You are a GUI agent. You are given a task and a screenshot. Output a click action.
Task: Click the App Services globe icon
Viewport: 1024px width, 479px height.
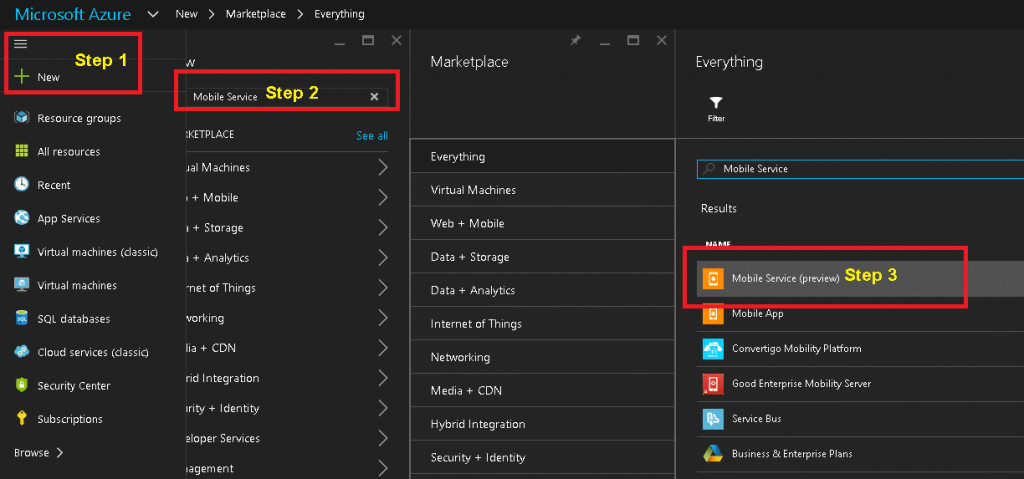(x=22, y=218)
